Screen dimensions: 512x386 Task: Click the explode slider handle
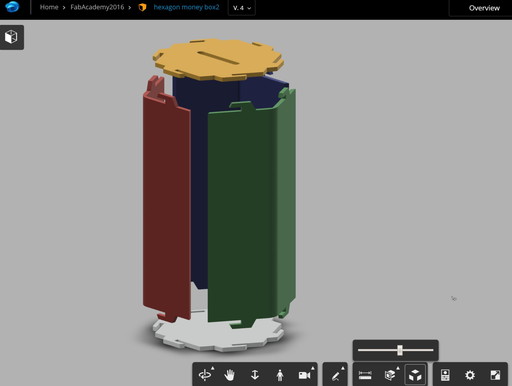click(400, 350)
